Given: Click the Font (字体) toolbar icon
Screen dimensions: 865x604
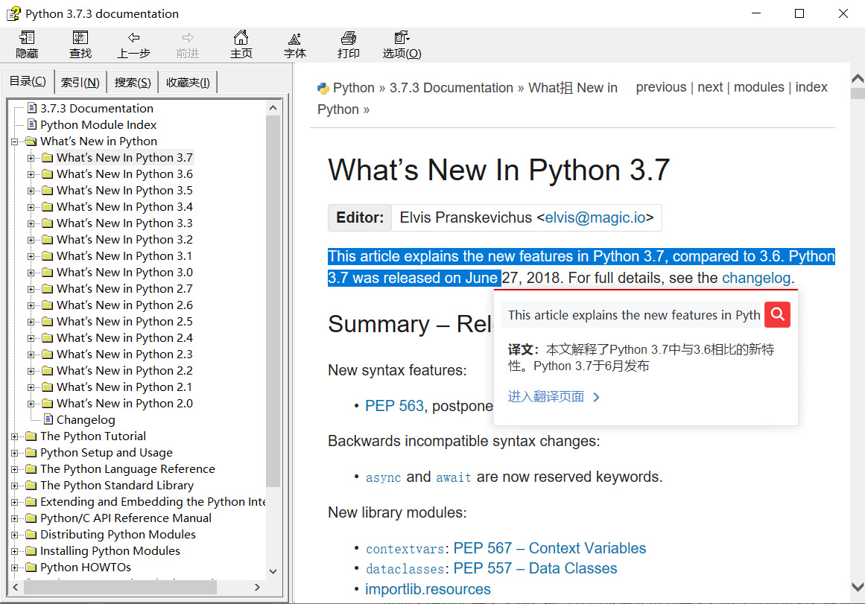Looking at the screenshot, I should 295,39.
